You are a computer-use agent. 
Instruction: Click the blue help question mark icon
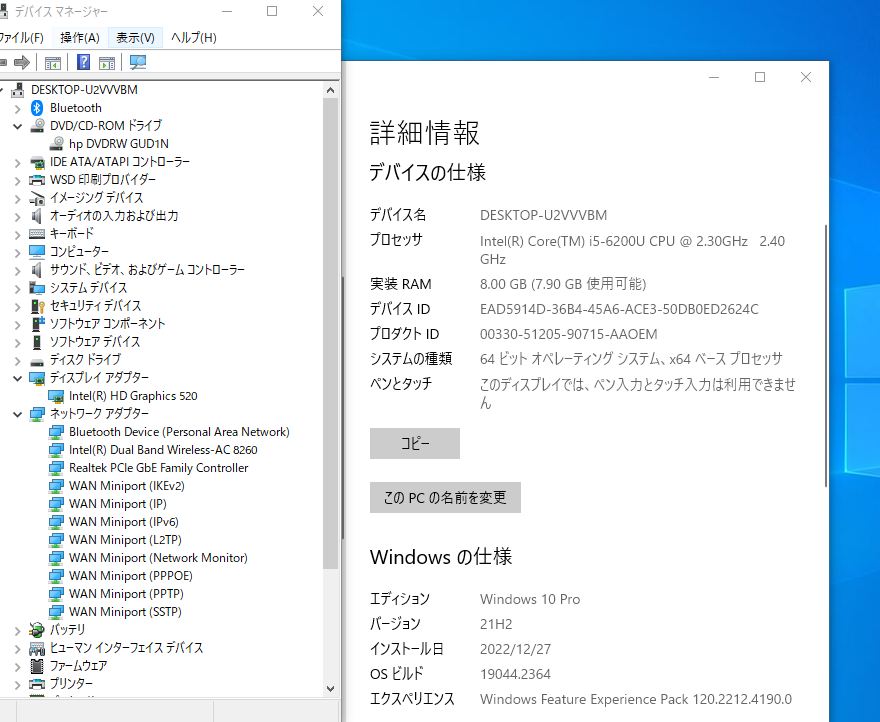point(83,62)
